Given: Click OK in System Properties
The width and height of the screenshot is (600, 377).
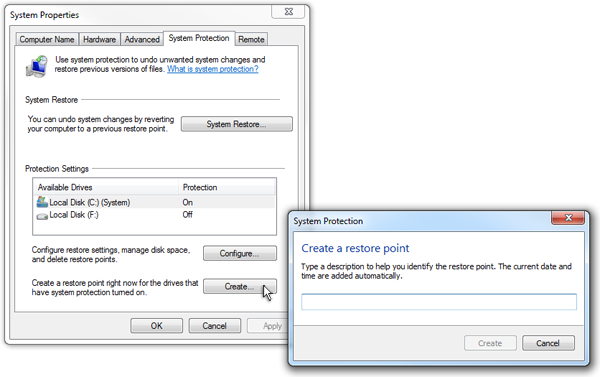Looking at the screenshot, I should [157, 326].
